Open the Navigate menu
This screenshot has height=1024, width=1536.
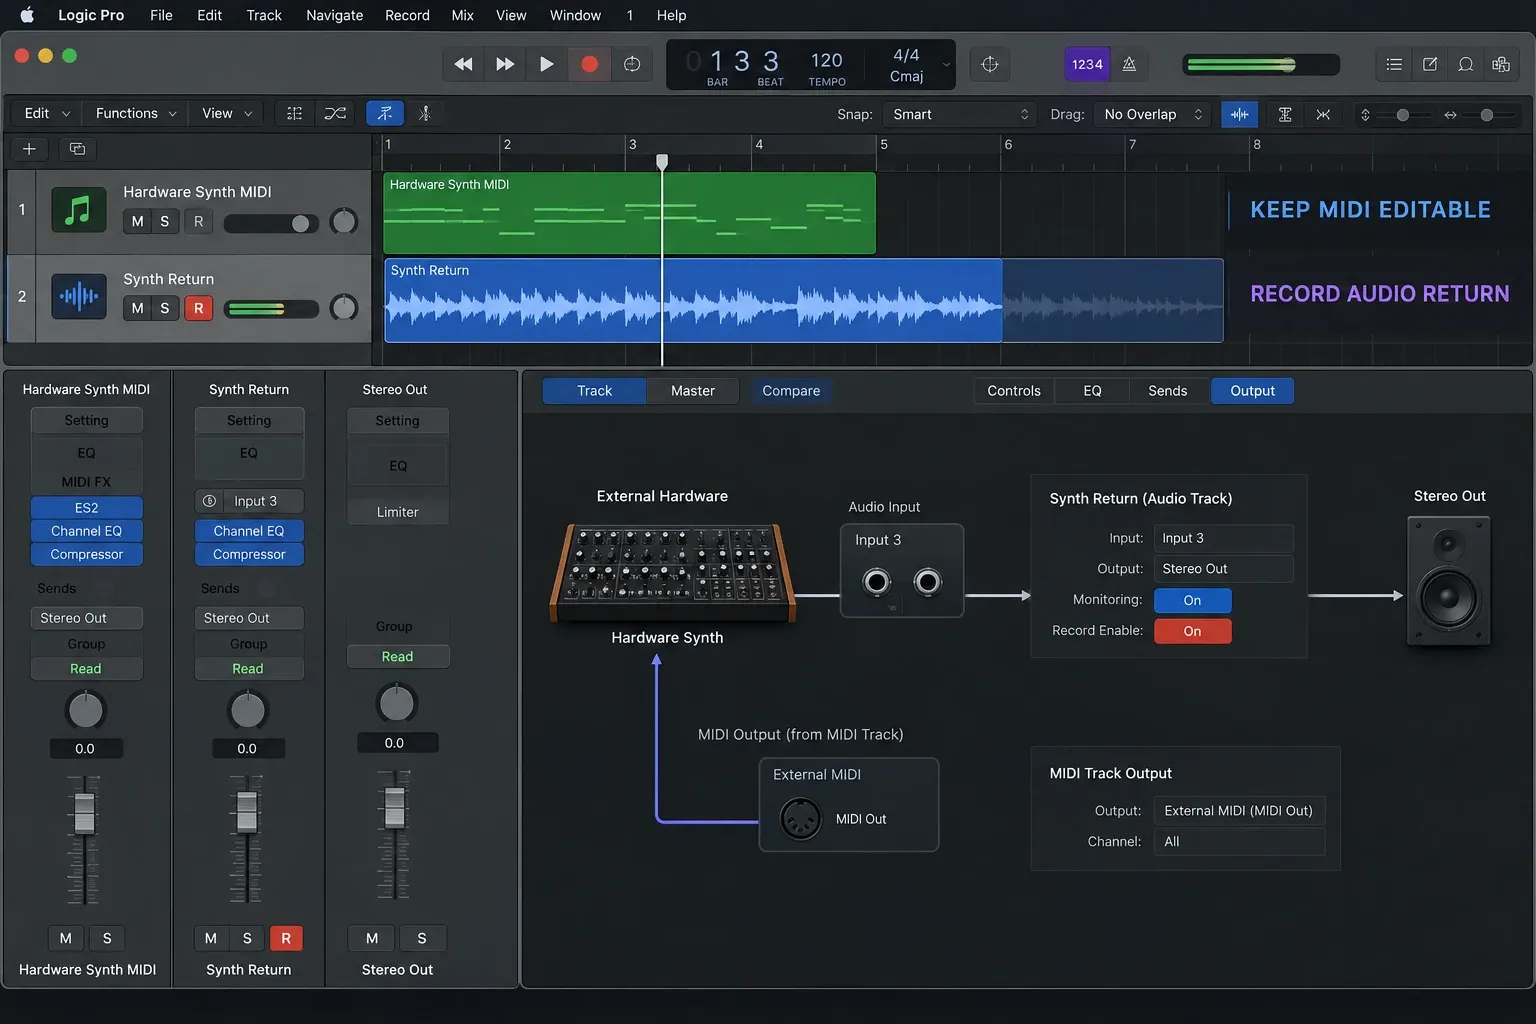coord(334,15)
